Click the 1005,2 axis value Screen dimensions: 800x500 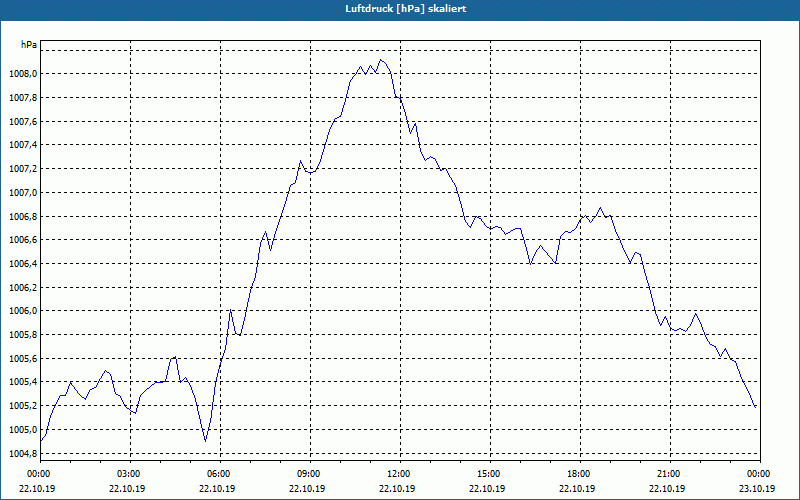point(23,406)
